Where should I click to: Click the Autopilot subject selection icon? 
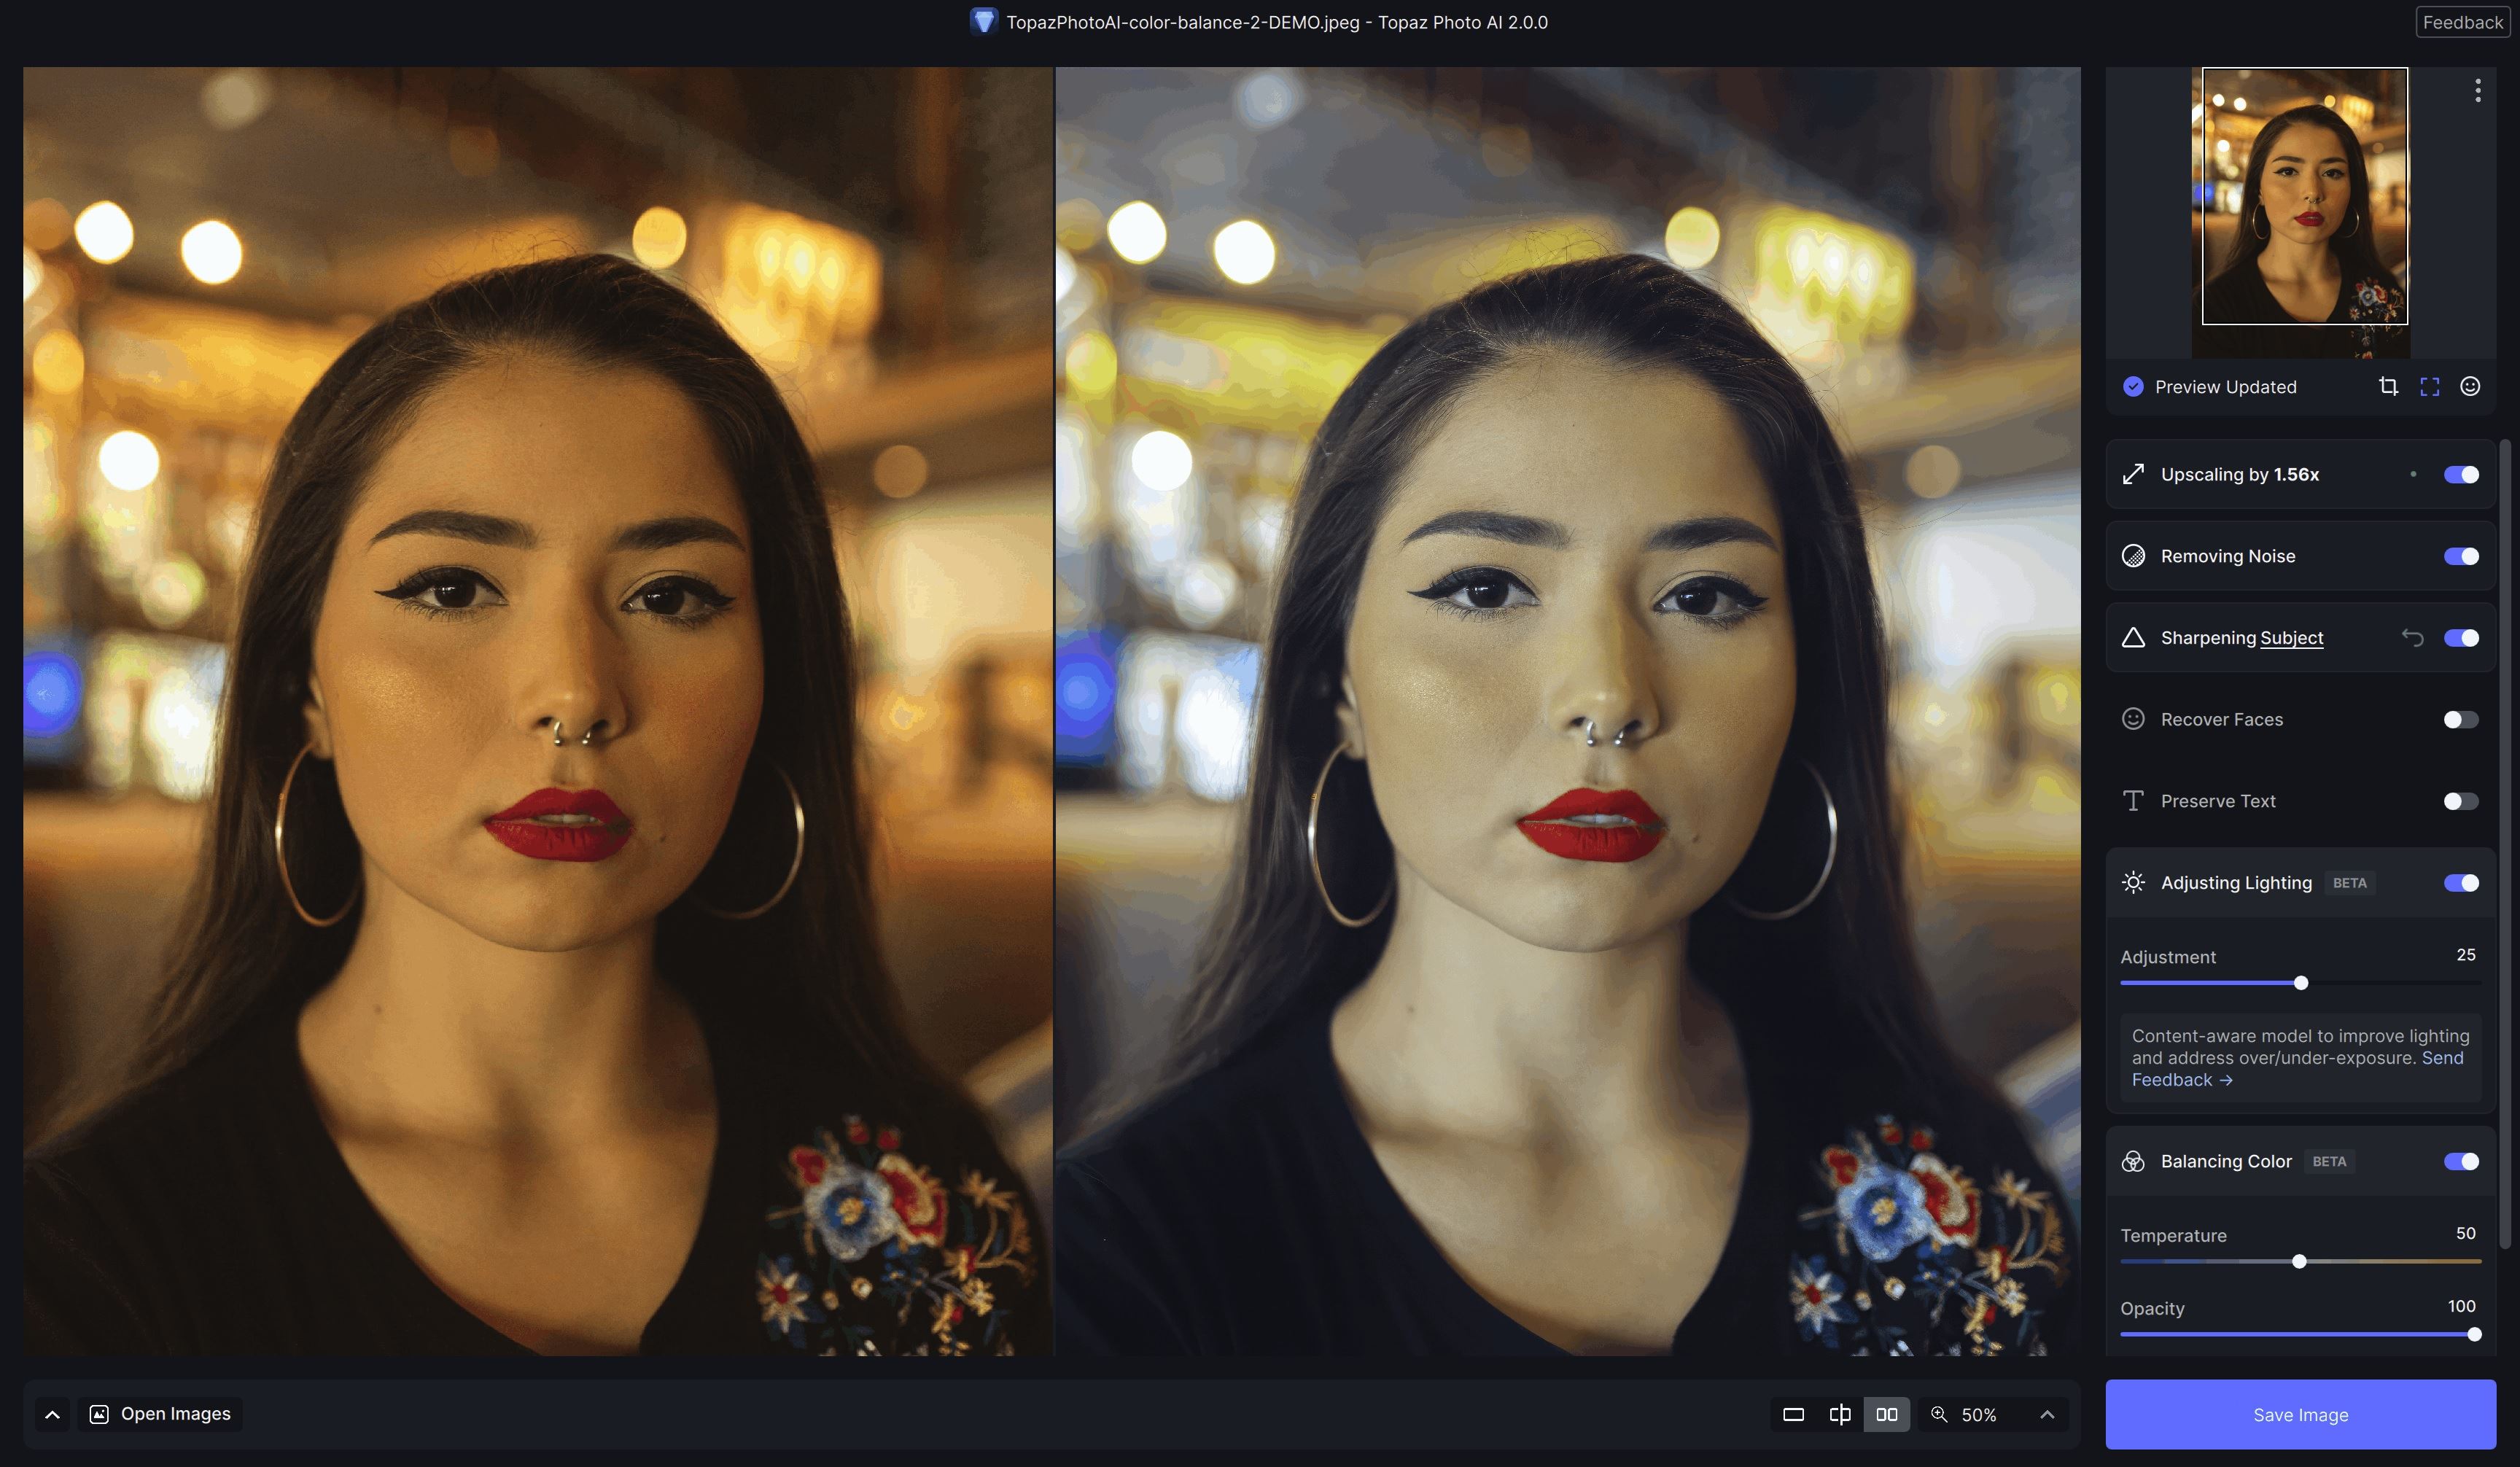(2430, 387)
